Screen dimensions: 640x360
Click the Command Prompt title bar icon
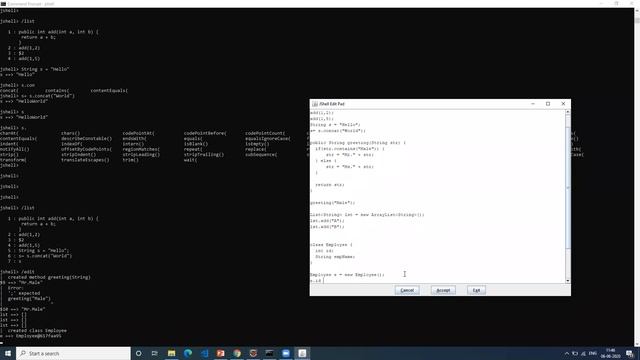pos(3,4)
